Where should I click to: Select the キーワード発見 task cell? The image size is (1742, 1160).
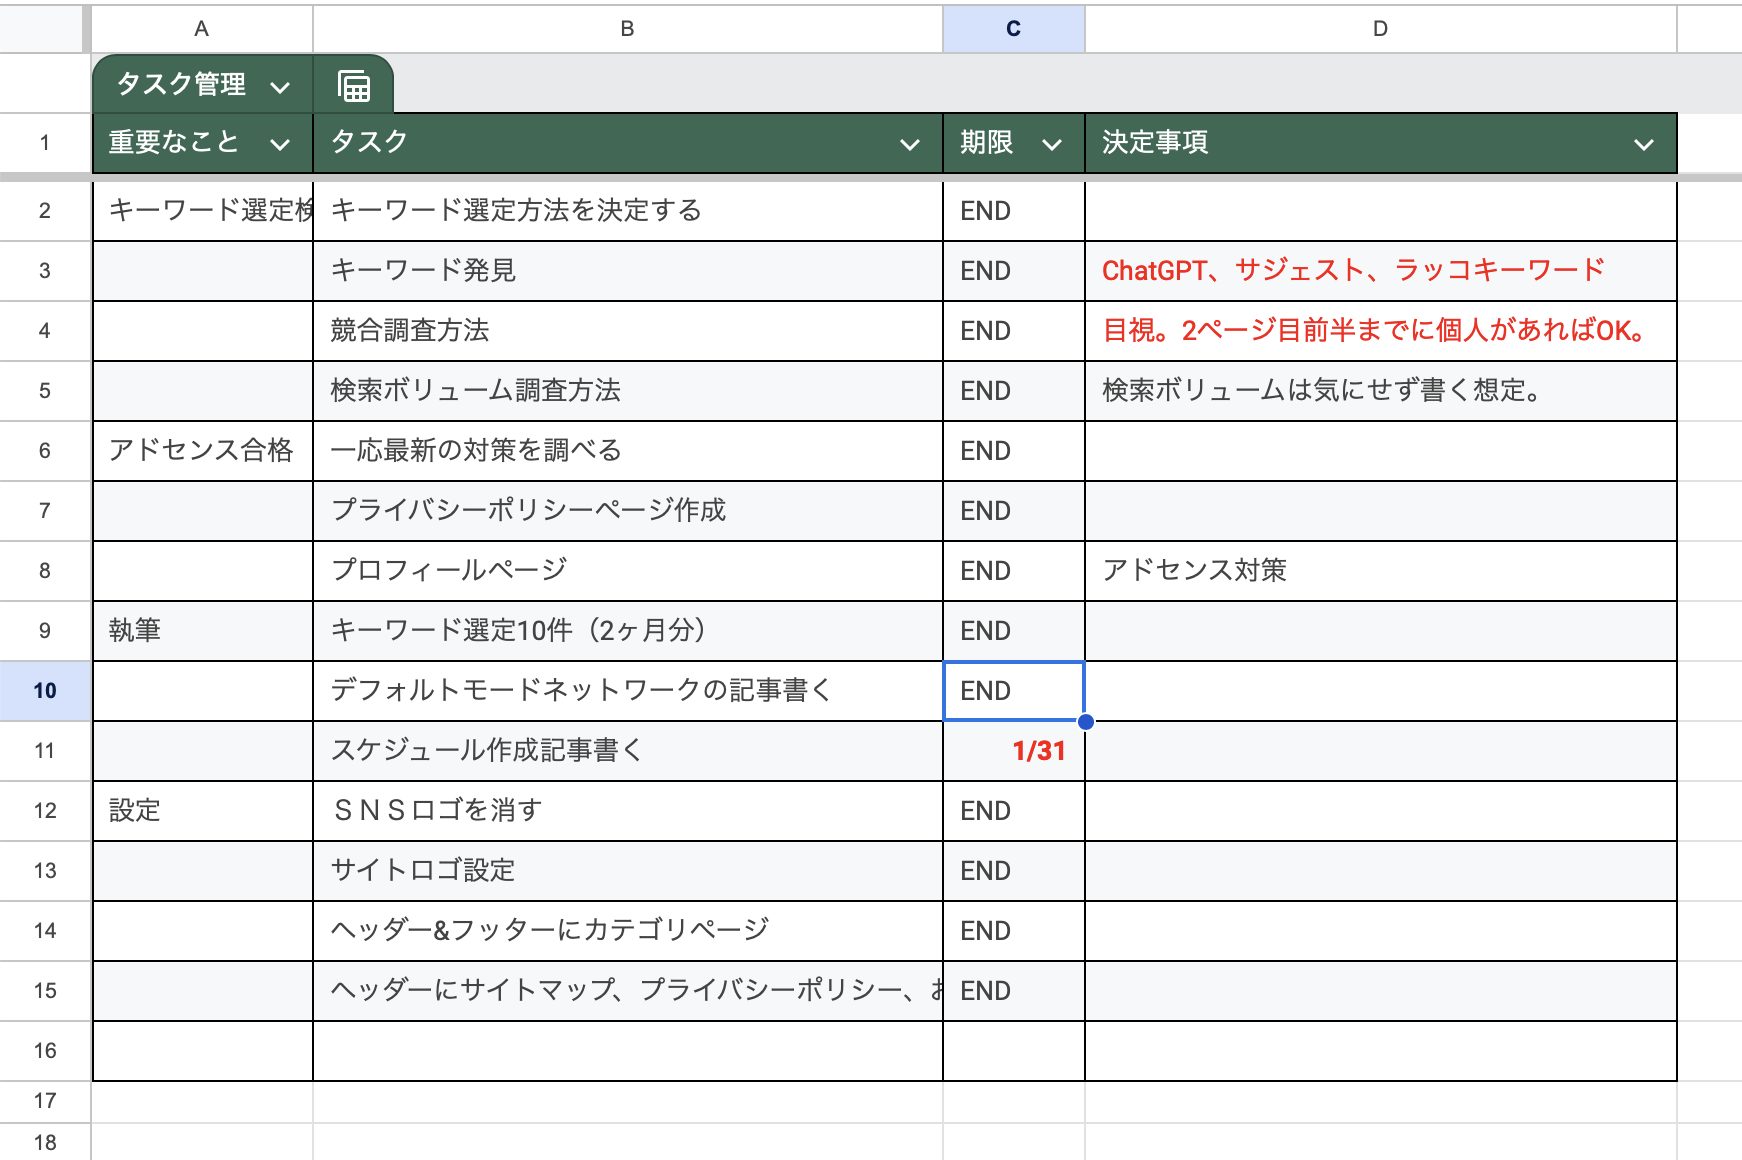628,270
